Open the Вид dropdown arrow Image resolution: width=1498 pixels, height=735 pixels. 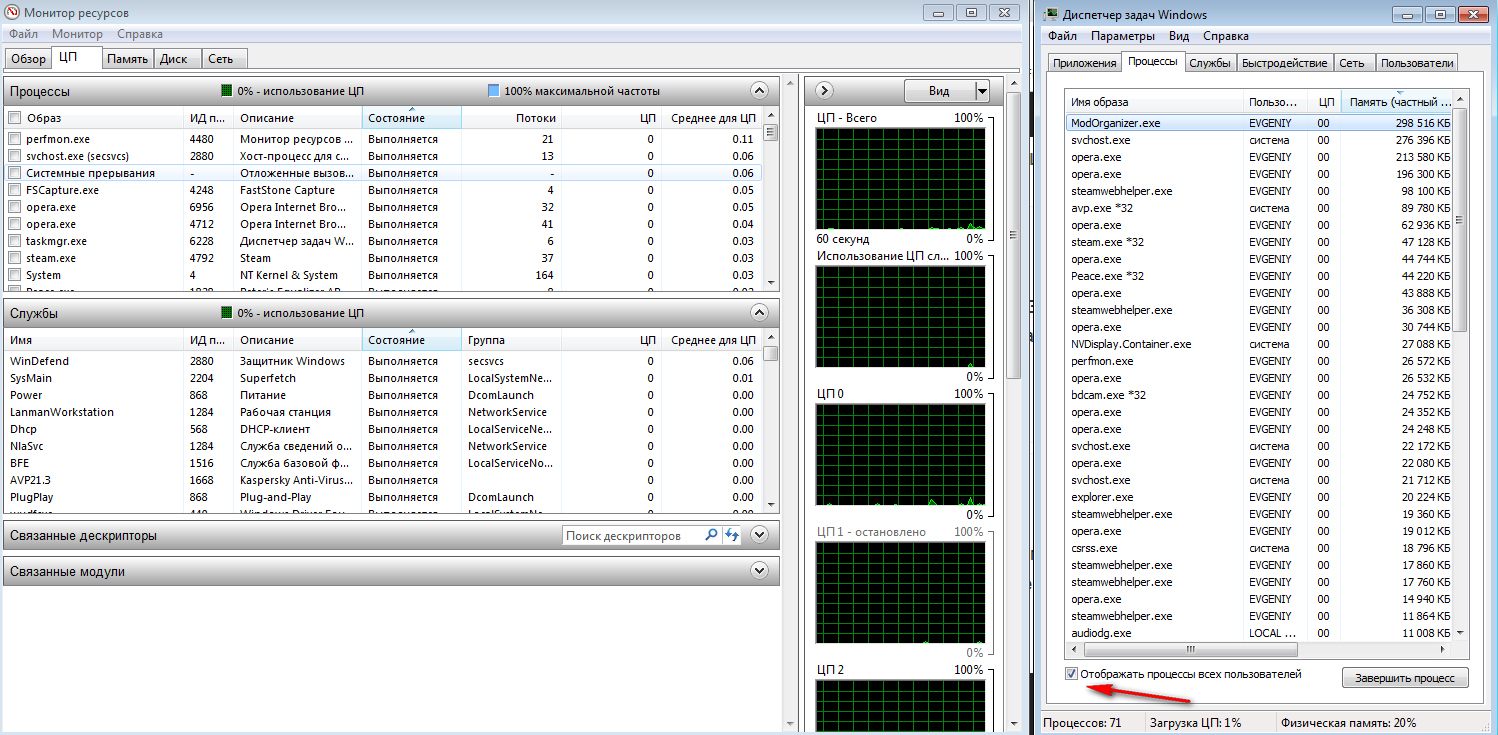pyautogui.click(x=981, y=91)
